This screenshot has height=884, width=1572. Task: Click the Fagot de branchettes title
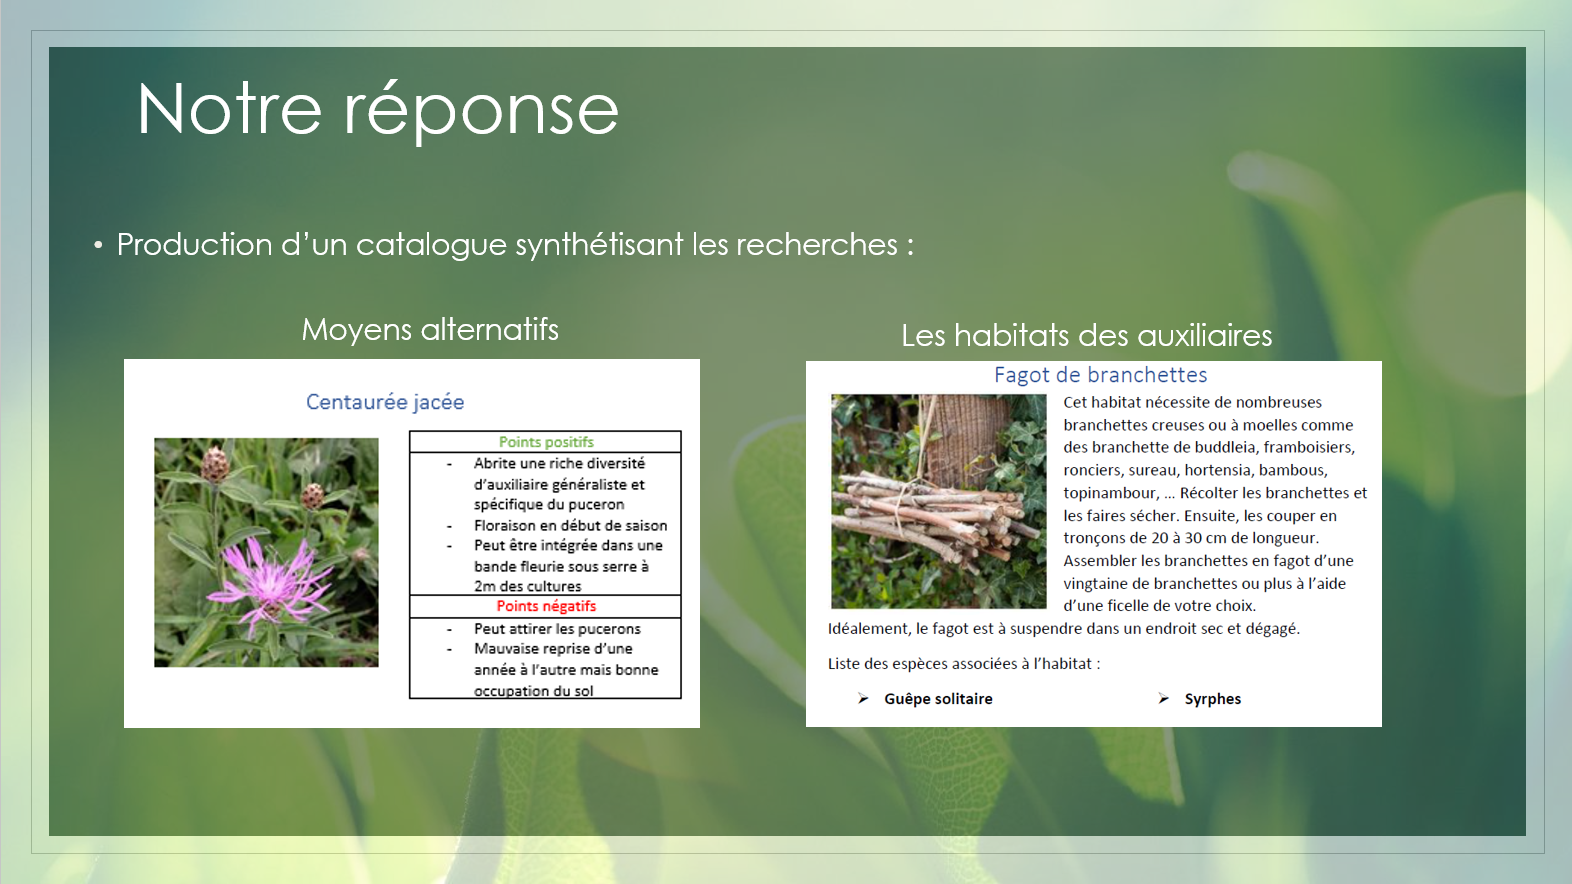(x=1100, y=375)
